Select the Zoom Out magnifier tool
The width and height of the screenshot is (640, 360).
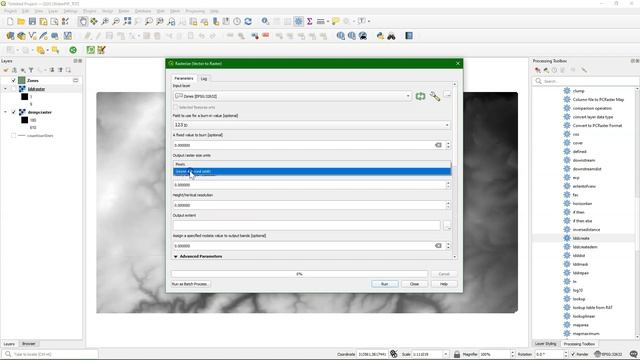click(x=116, y=21)
